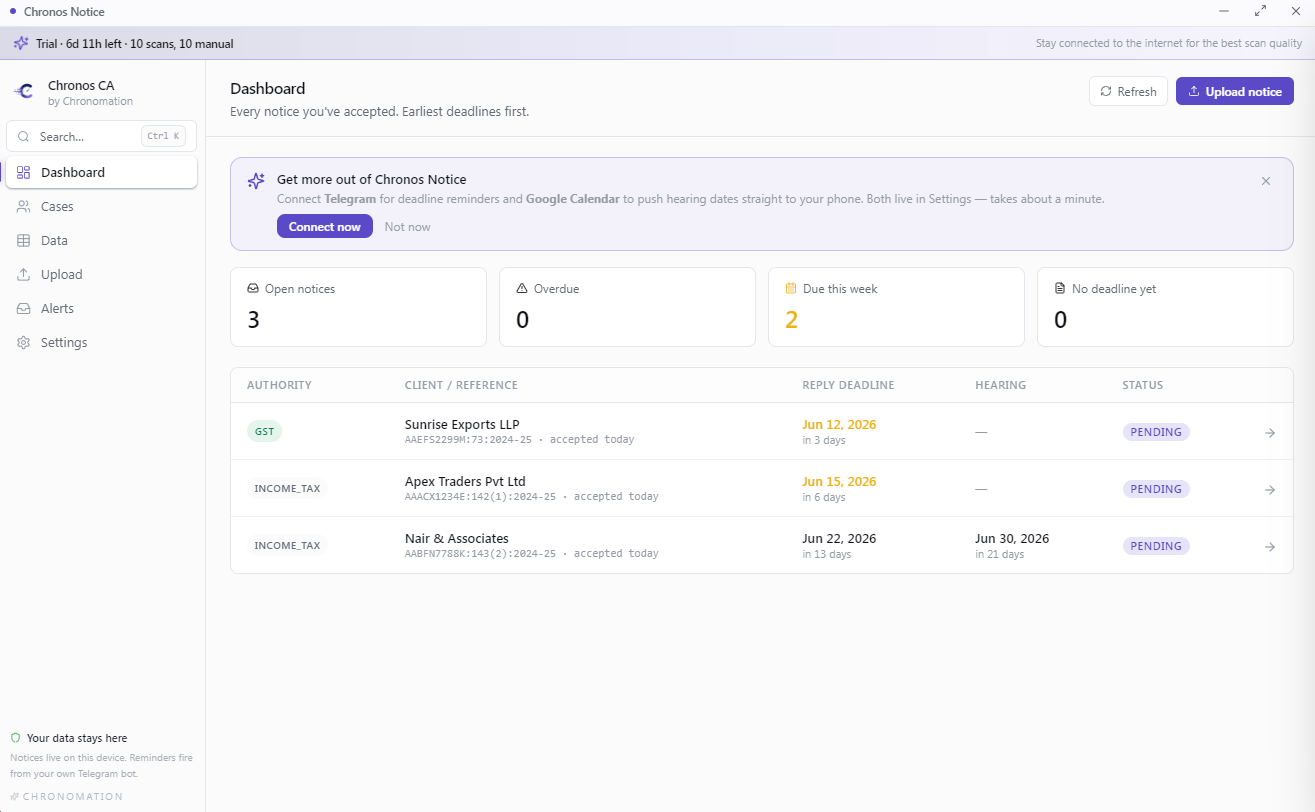Click PENDING status for Sunrise Exports LLP
This screenshot has width=1315, height=812.
point(1156,432)
